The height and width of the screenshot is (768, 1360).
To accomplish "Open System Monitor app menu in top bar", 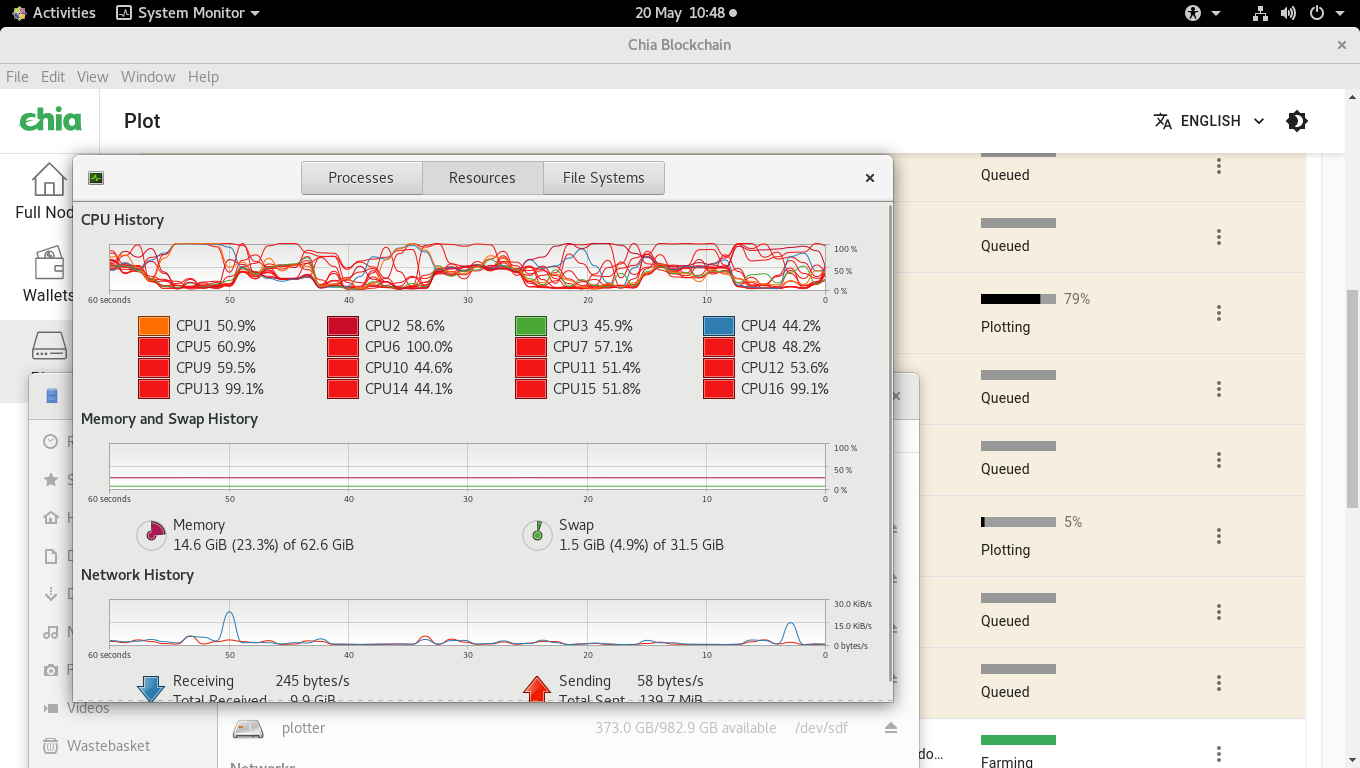I will (x=188, y=13).
